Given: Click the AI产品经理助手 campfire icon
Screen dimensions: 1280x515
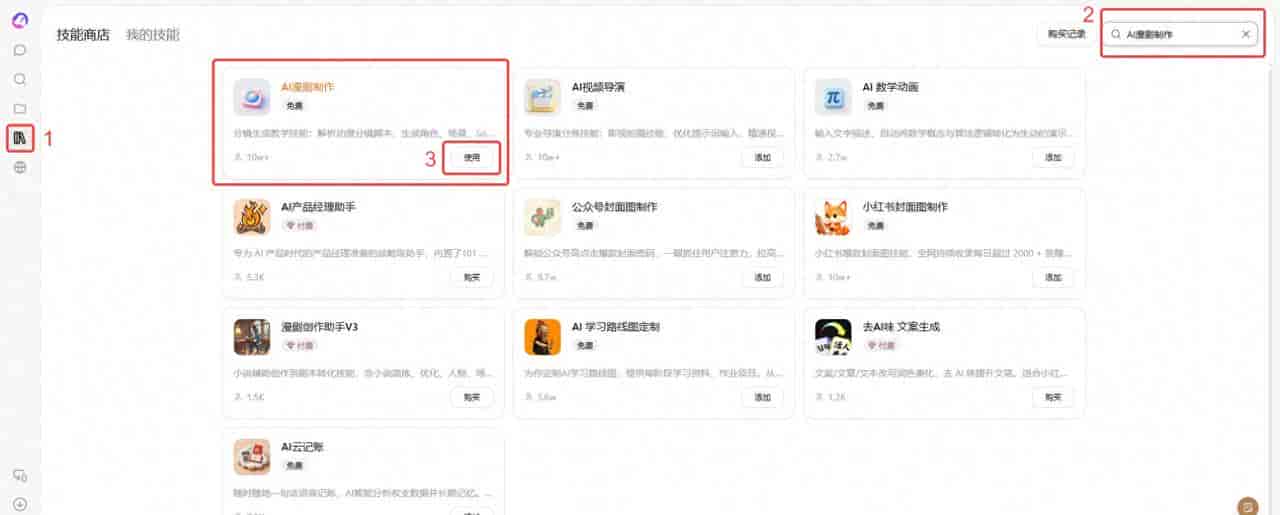Looking at the screenshot, I should (252, 217).
